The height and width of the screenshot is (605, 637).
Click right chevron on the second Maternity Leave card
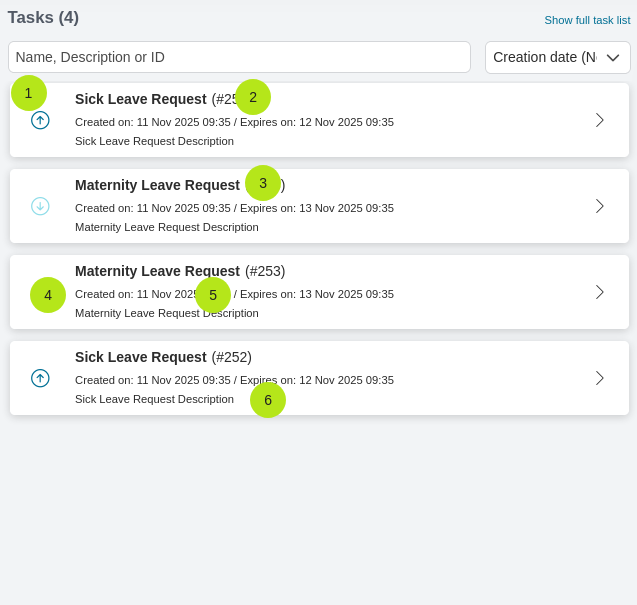pos(599,206)
